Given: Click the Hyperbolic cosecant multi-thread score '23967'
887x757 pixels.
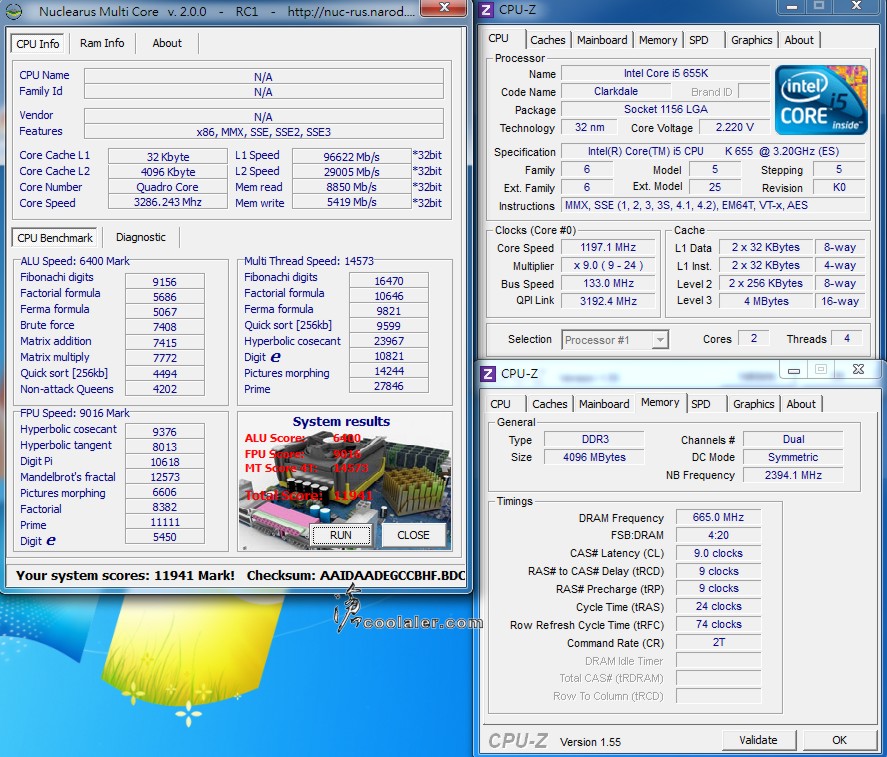Looking at the screenshot, I should pos(389,341).
